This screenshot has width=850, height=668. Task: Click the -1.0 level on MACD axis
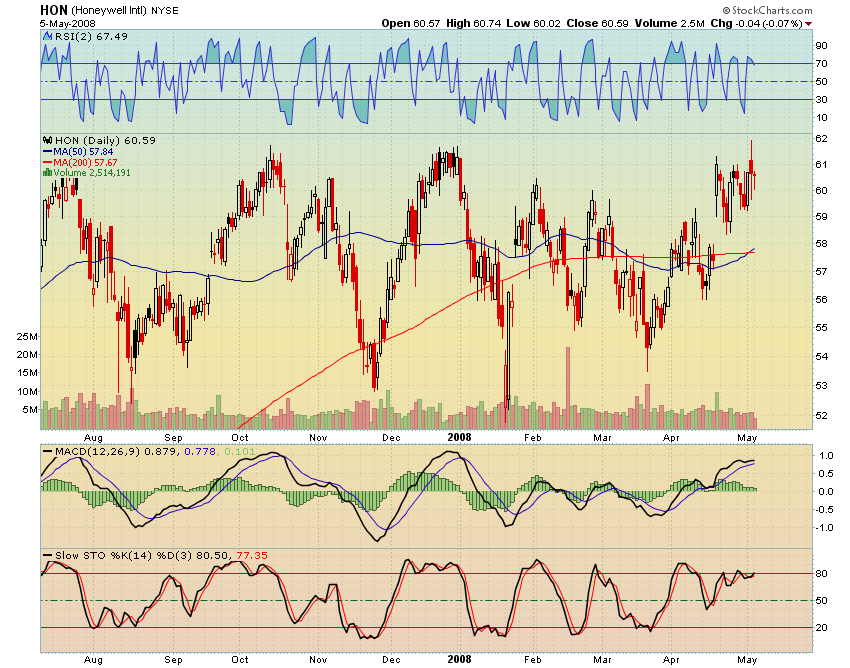point(824,528)
